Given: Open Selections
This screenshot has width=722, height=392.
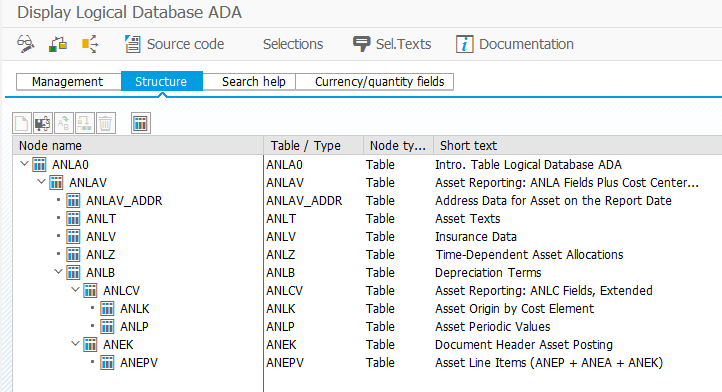Looking at the screenshot, I should pos(293,44).
